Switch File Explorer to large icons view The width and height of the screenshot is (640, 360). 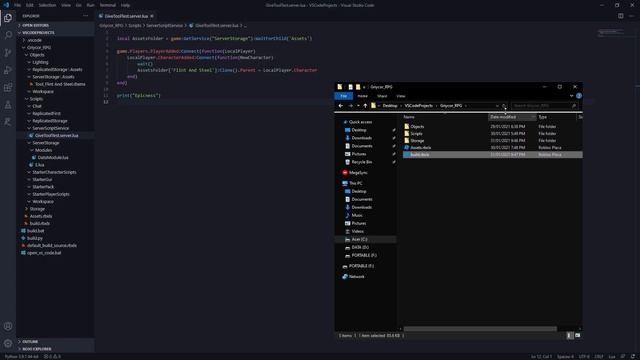(x=578, y=336)
